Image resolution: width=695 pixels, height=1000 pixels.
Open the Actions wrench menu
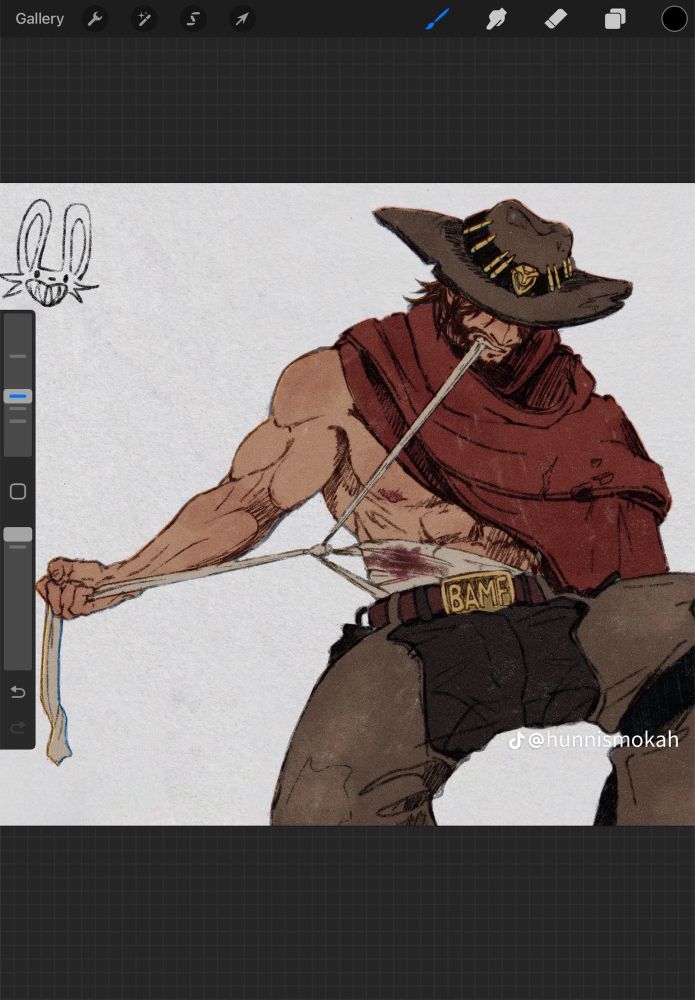(x=95, y=19)
